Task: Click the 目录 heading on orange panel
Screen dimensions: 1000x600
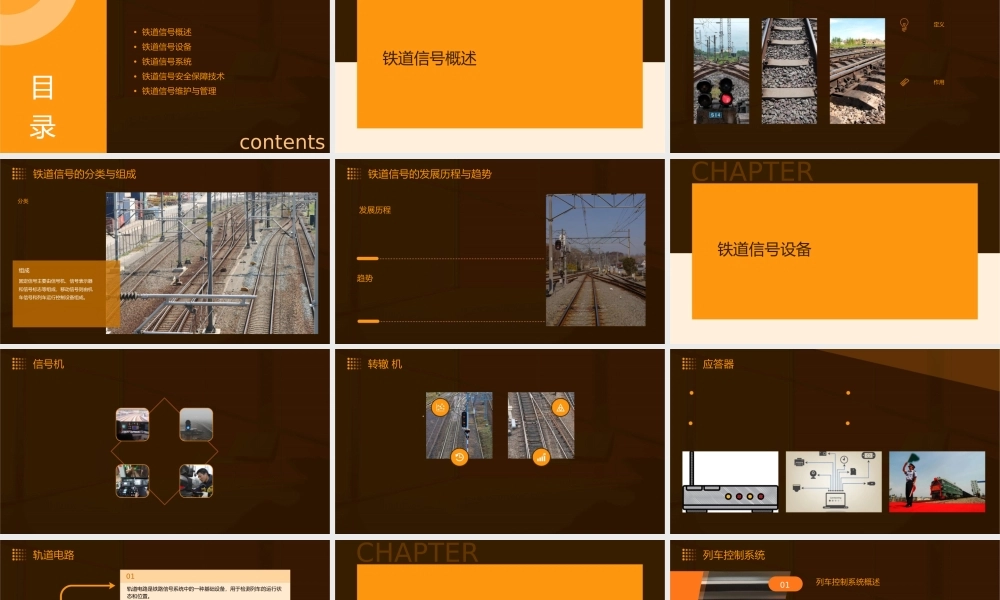Action: pyautogui.click(x=43, y=107)
